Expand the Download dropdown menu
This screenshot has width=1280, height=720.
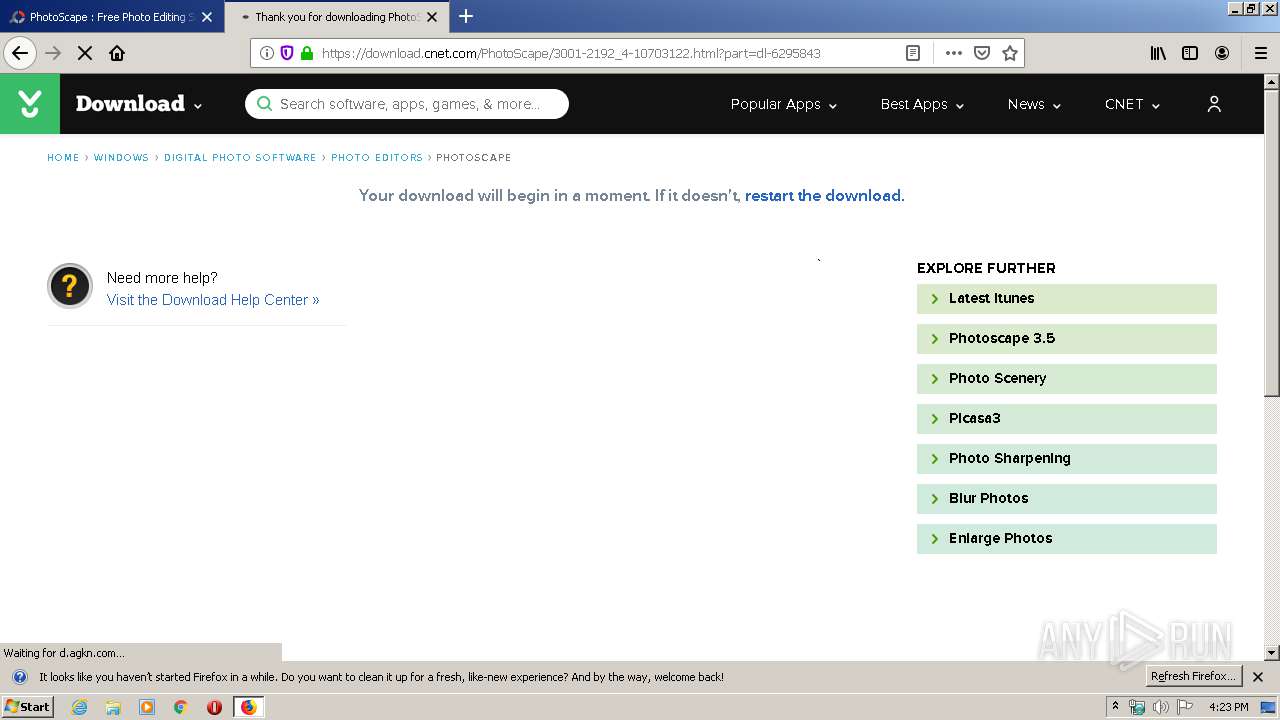139,104
